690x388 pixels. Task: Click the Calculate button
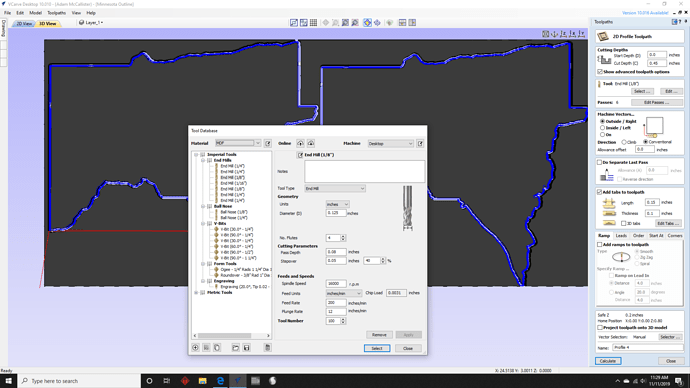608,361
